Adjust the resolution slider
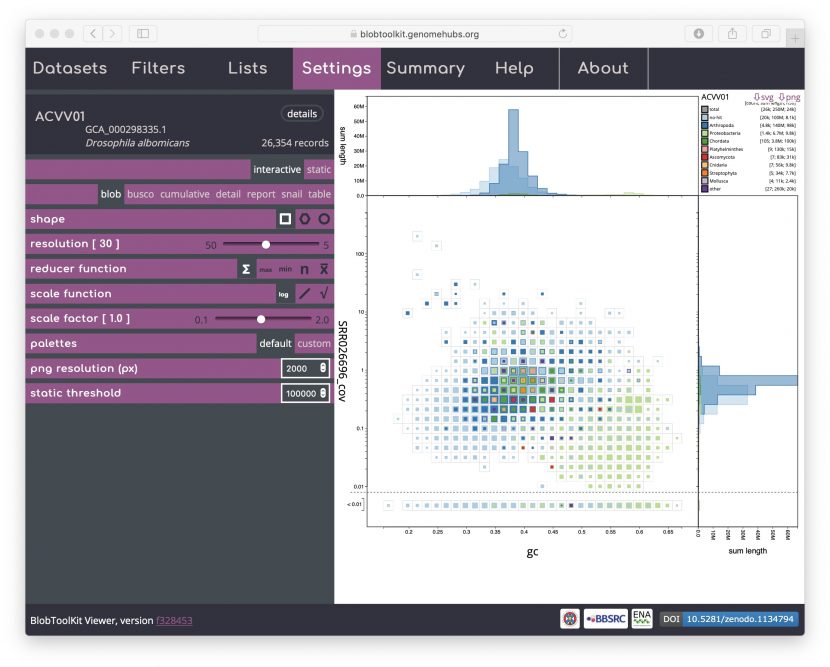 266,243
